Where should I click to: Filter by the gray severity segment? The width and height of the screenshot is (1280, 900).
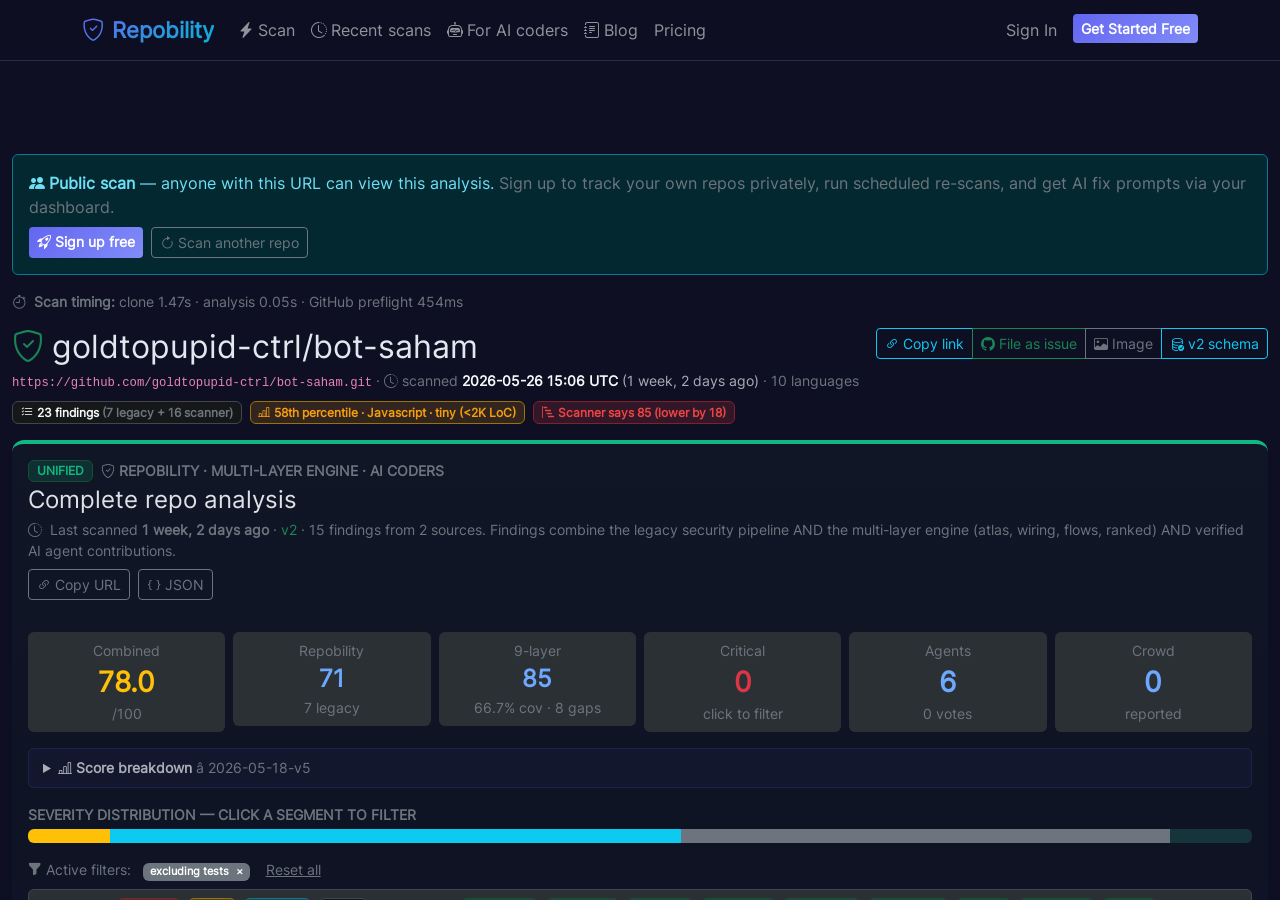[925, 836]
